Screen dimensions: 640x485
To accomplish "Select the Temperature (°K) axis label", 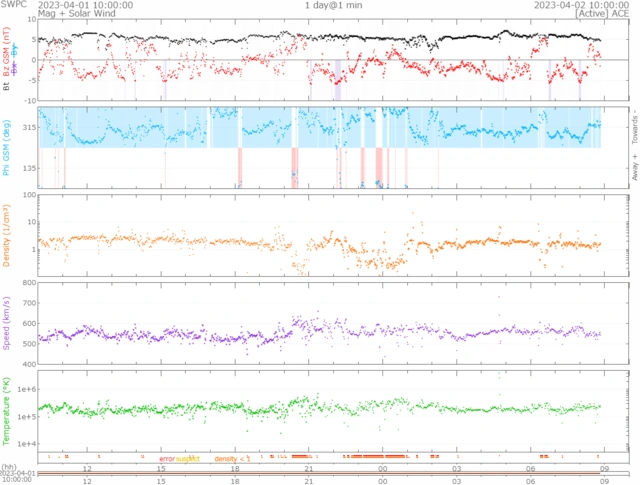I will pyautogui.click(x=7, y=410).
